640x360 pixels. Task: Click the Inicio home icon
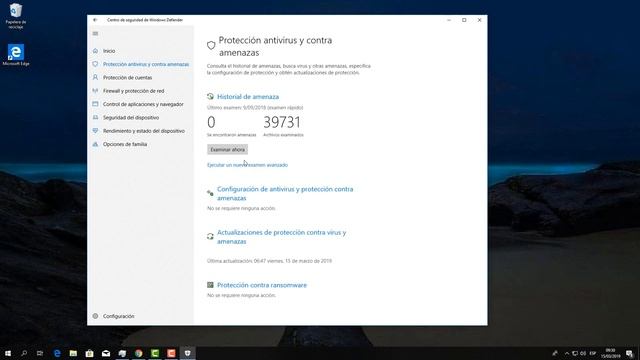point(95,51)
